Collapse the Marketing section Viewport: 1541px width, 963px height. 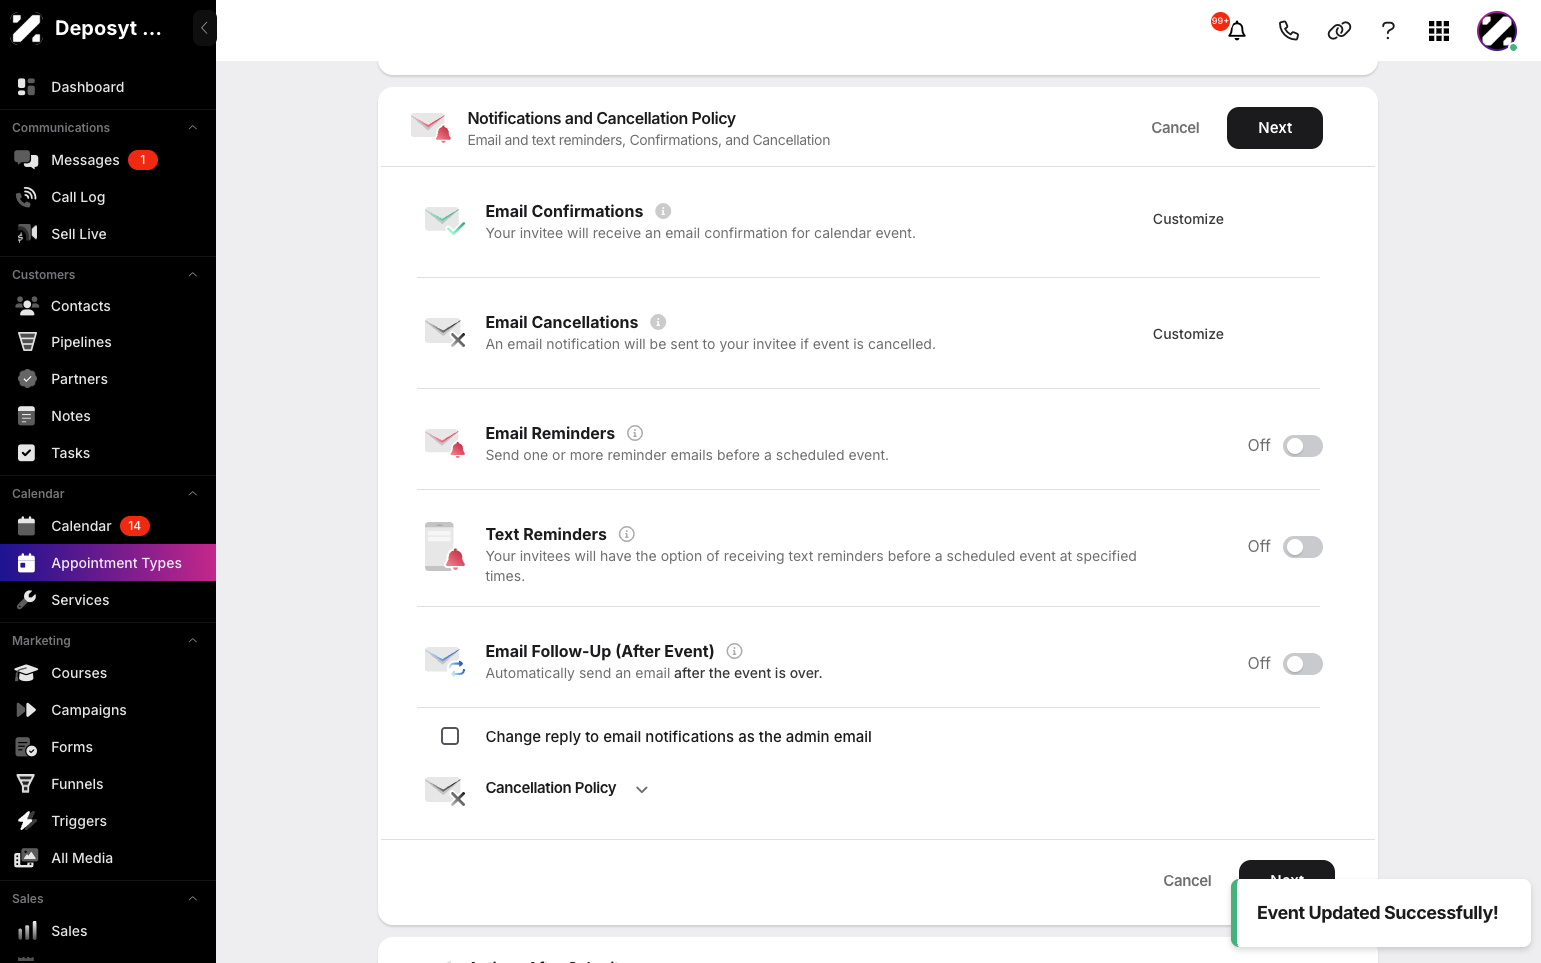tap(193, 641)
